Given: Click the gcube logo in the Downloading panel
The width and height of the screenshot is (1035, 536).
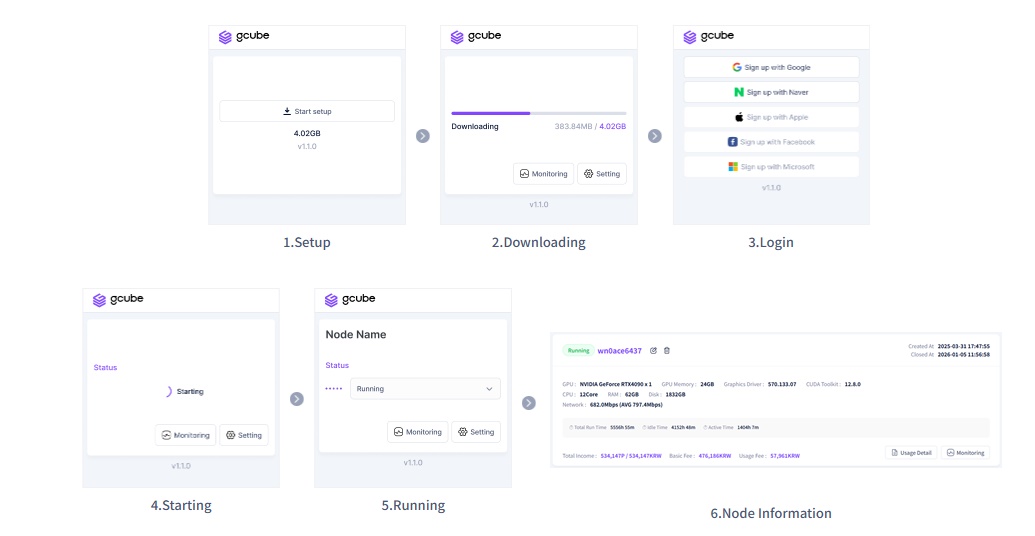Looking at the screenshot, I should tap(475, 36).
